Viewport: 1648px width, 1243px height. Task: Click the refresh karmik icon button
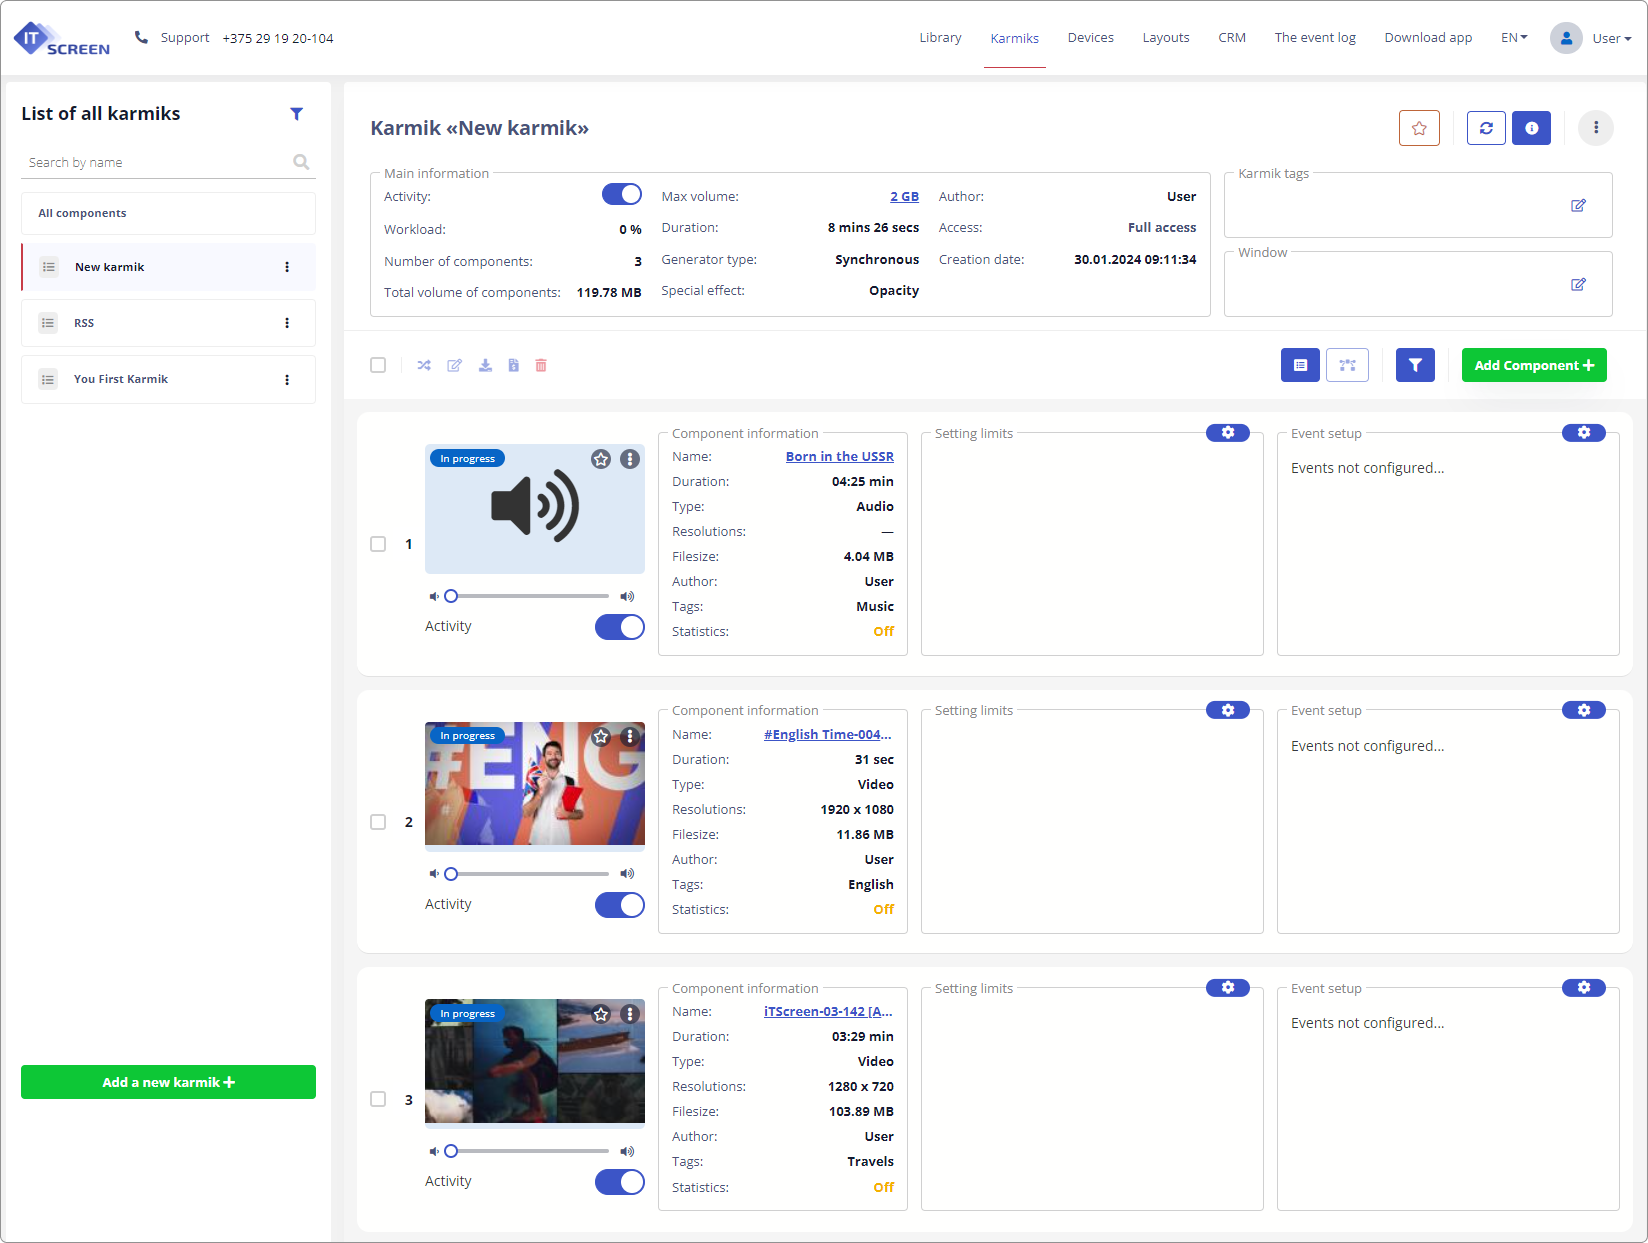pyautogui.click(x=1486, y=128)
